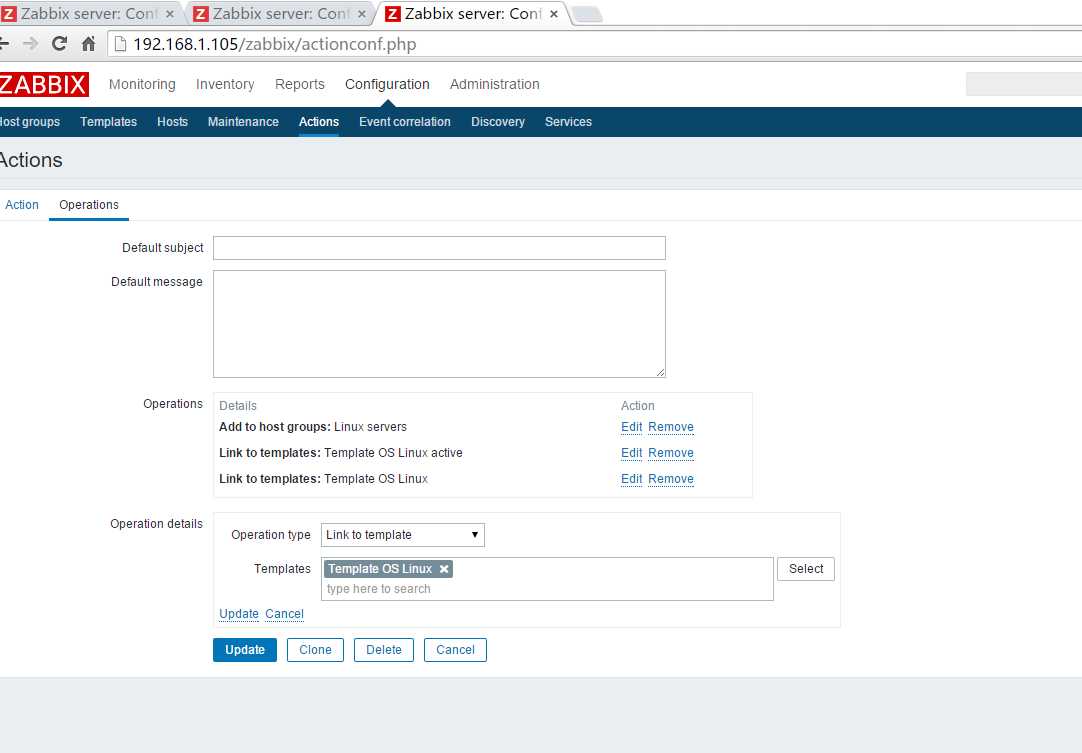Focus the Default subject field
Viewport: 1082px width, 753px height.
pos(439,248)
